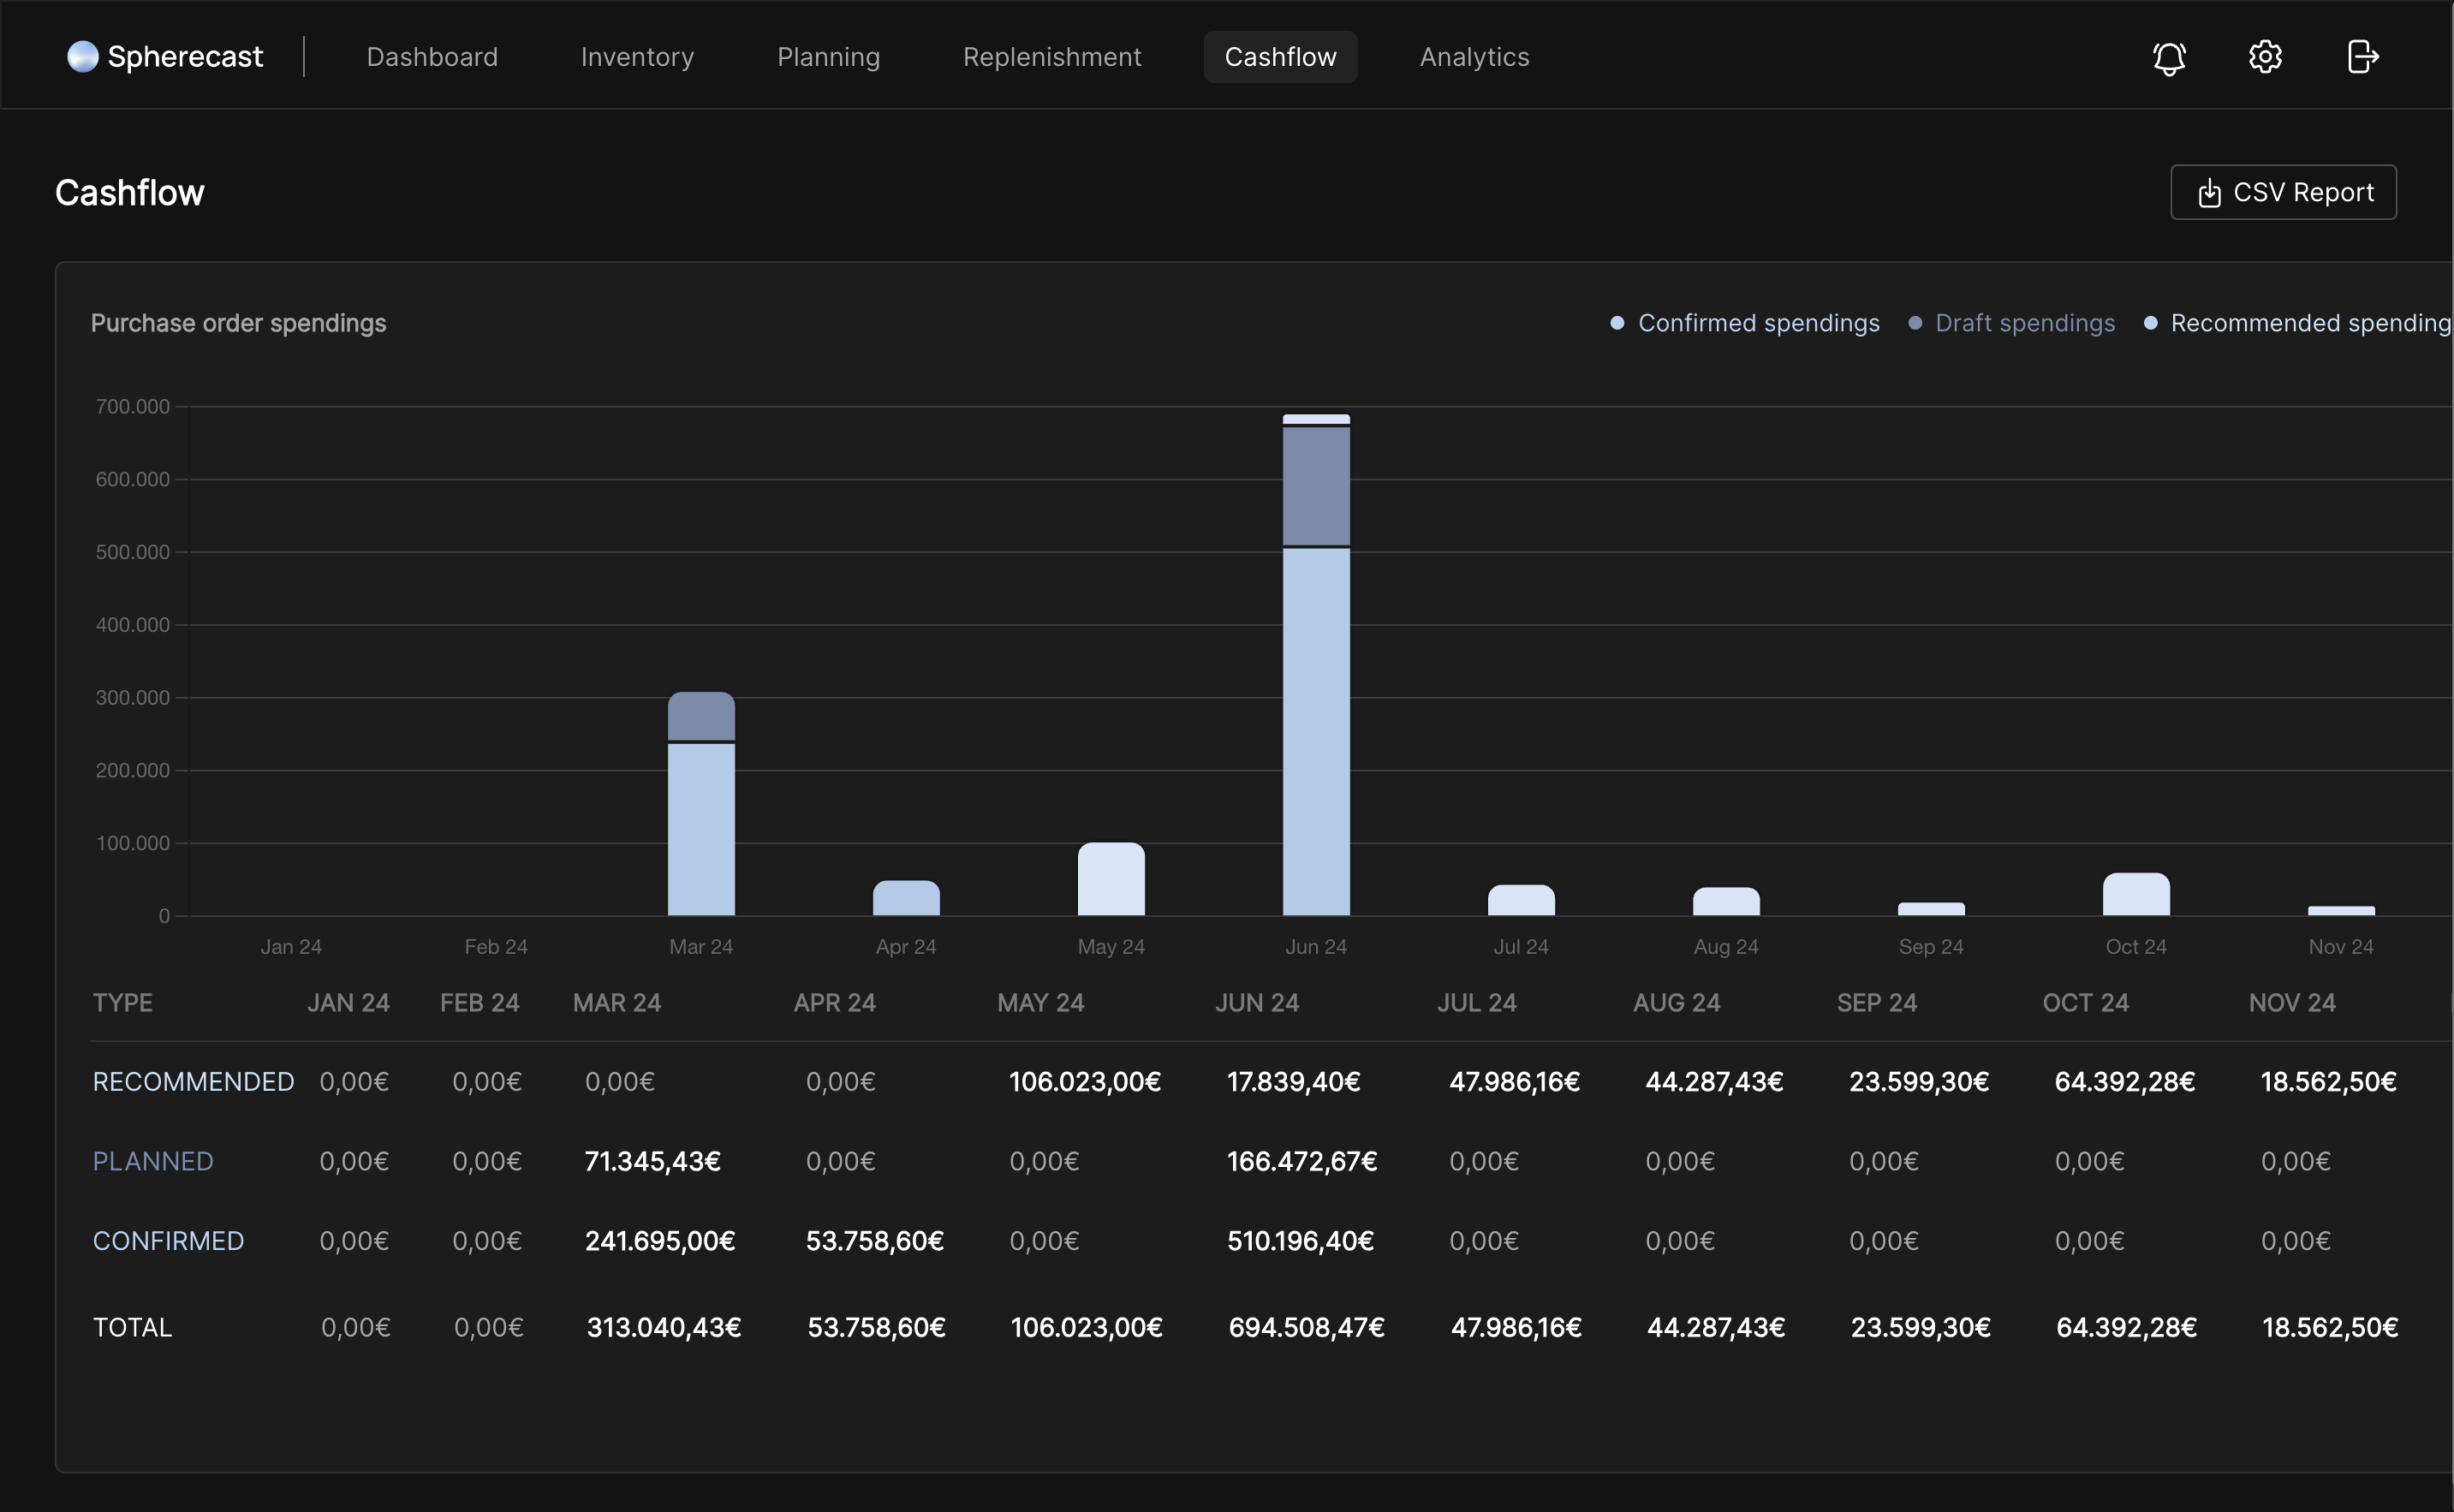Image resolution: width=2454 pixels, height=1512 pixels.
Task: Switch to the Planning tab
Action: 828,57
